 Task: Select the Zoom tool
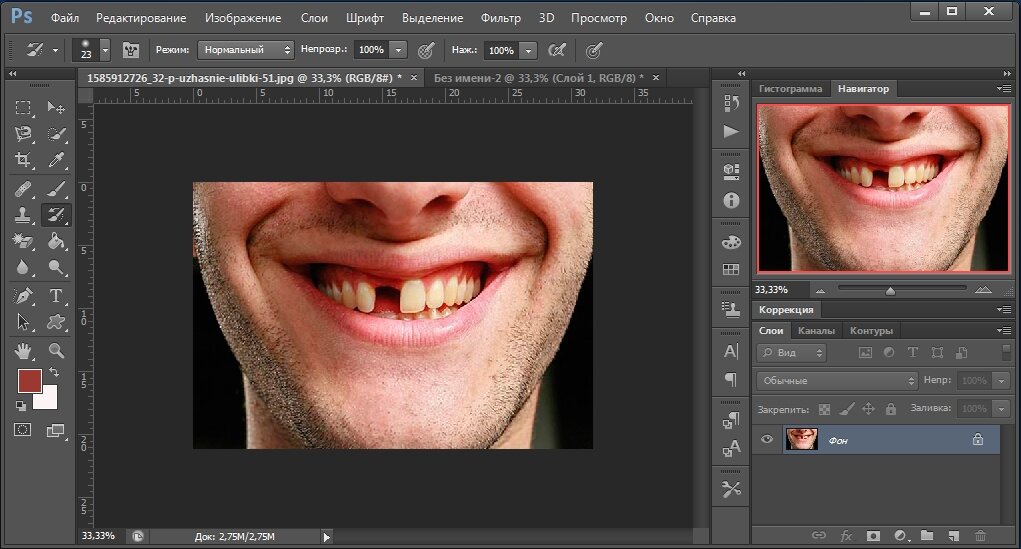pyautogui.click(x=56, y=351)
